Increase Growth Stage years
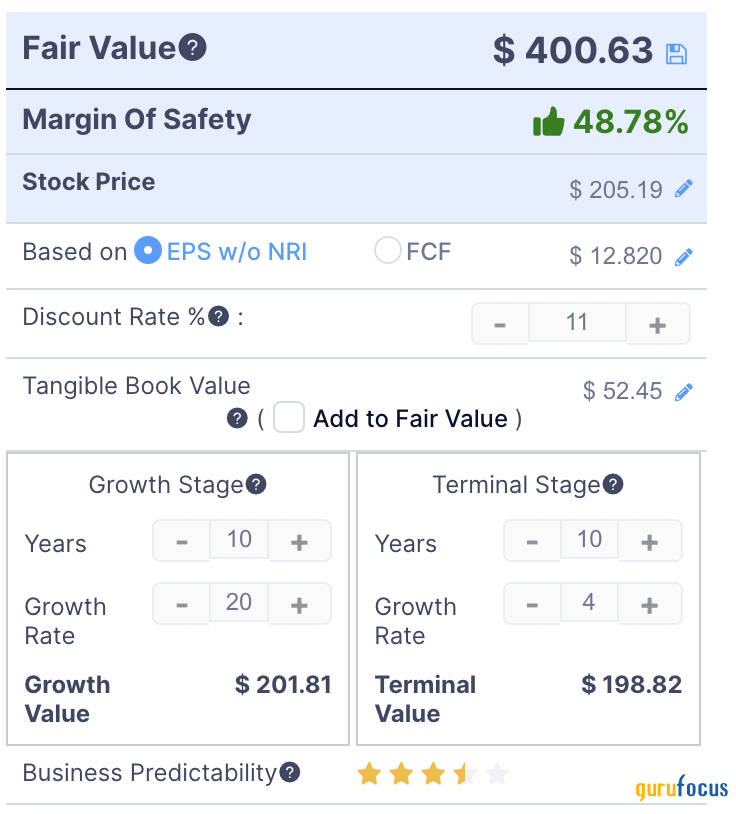 pyautogui.click(x=299, y=541)
